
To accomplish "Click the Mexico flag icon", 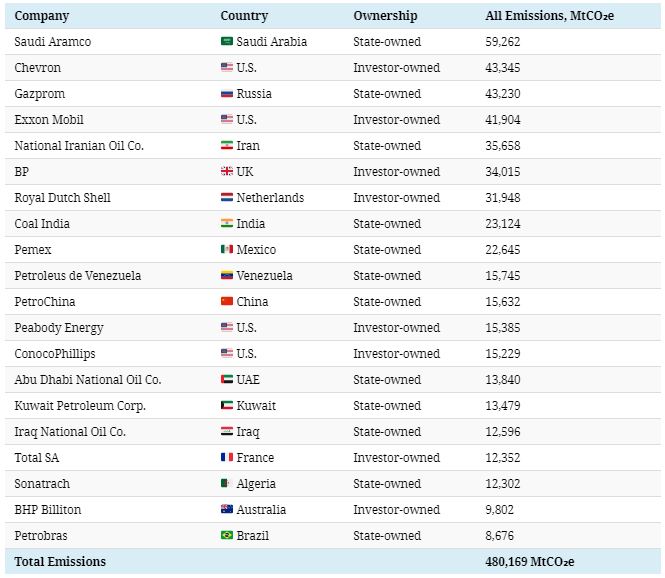I will pyautogui.click(x=227, y=249).
